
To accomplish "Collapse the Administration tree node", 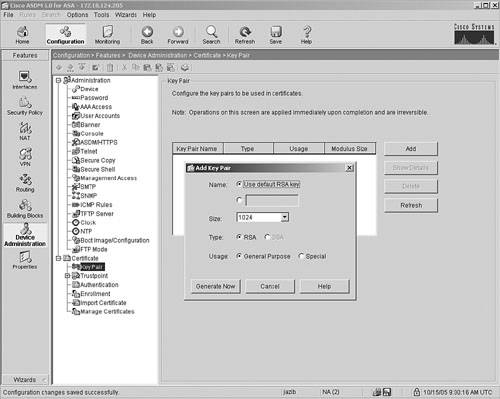I will (59, 80).
